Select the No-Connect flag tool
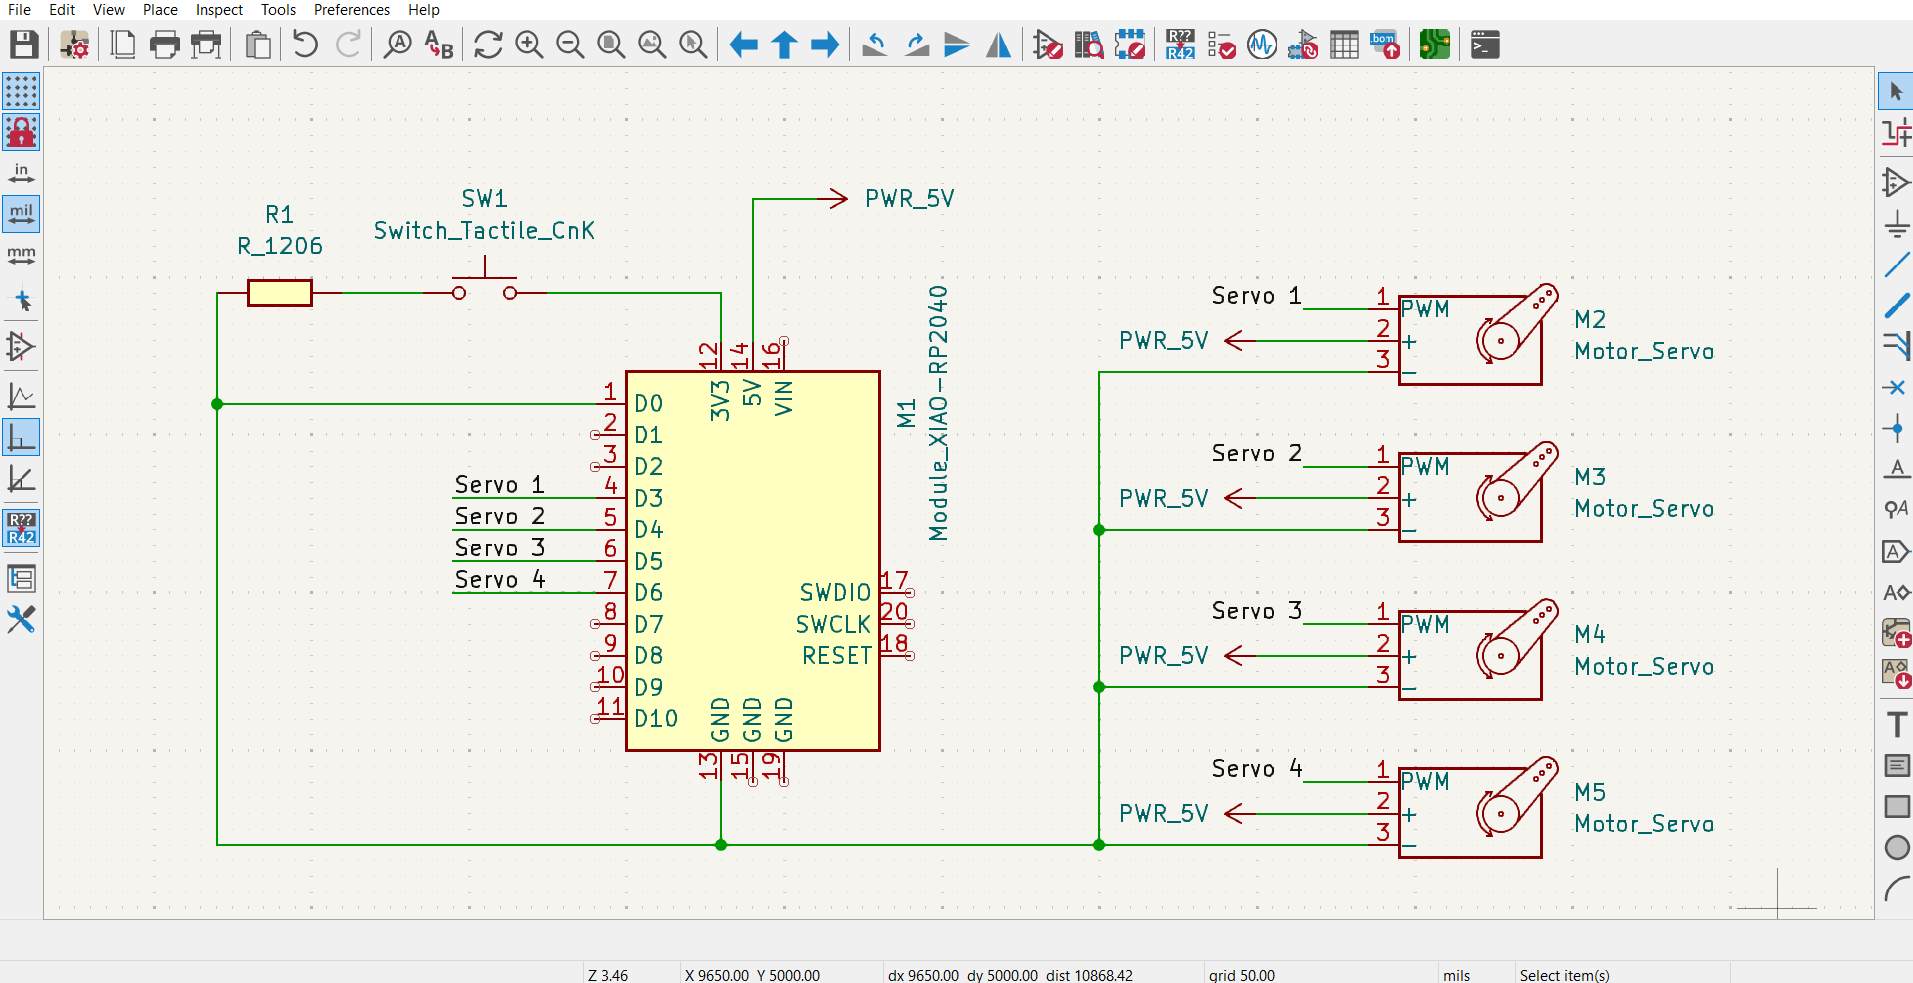The height and width of the screenshot is (983, 1913). [x=1896, y=387]
